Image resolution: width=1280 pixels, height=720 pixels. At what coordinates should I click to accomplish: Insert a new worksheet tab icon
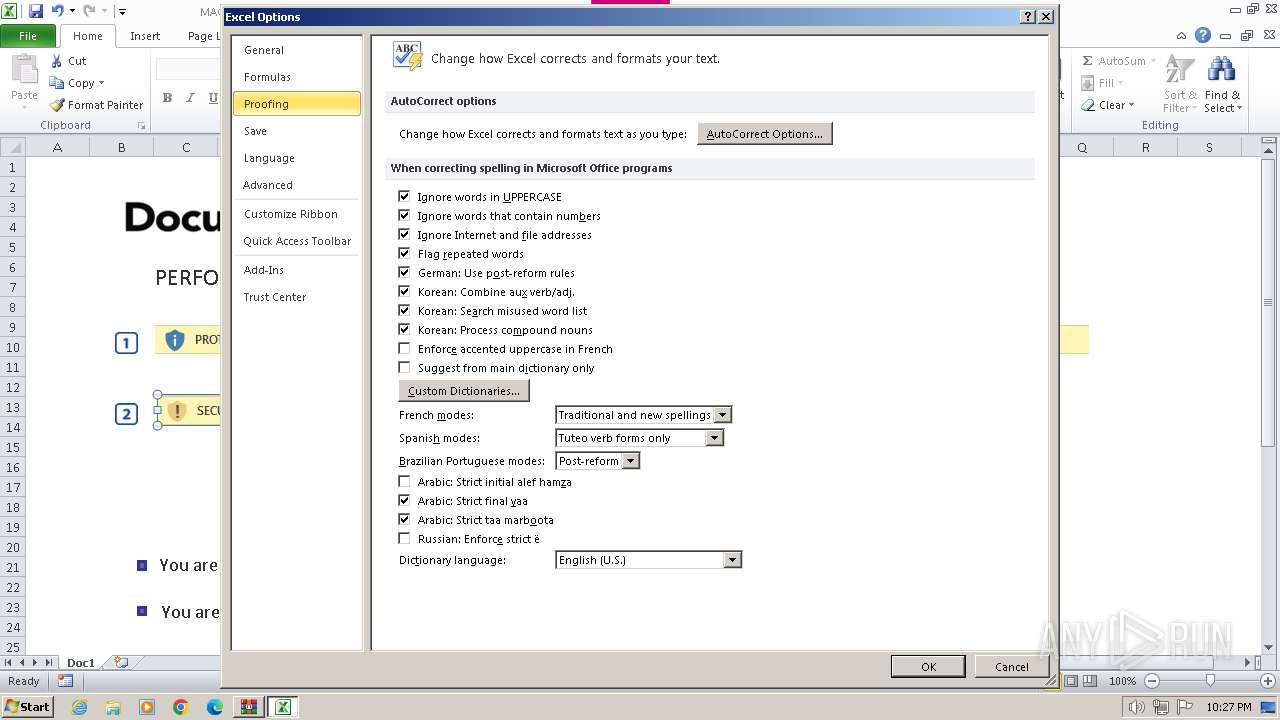(121, 662)
